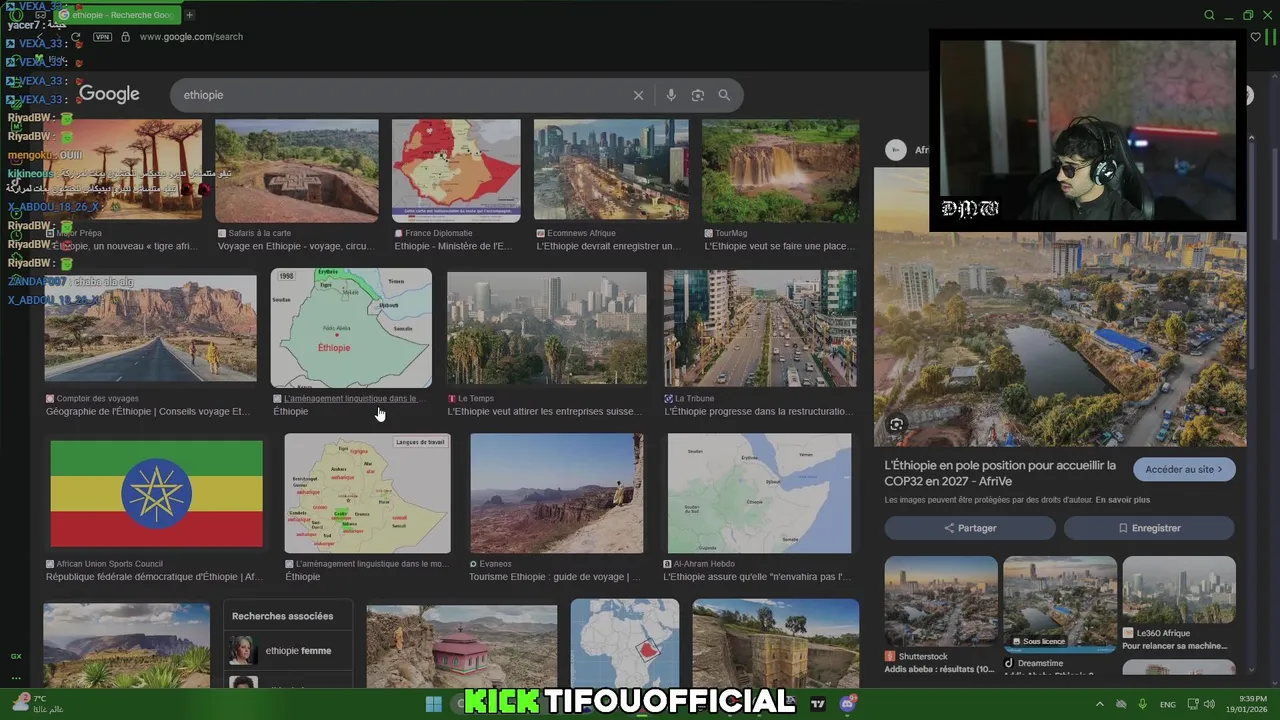Click République fédérale démocratique d'Éthiopie caption

pos(154,577)
